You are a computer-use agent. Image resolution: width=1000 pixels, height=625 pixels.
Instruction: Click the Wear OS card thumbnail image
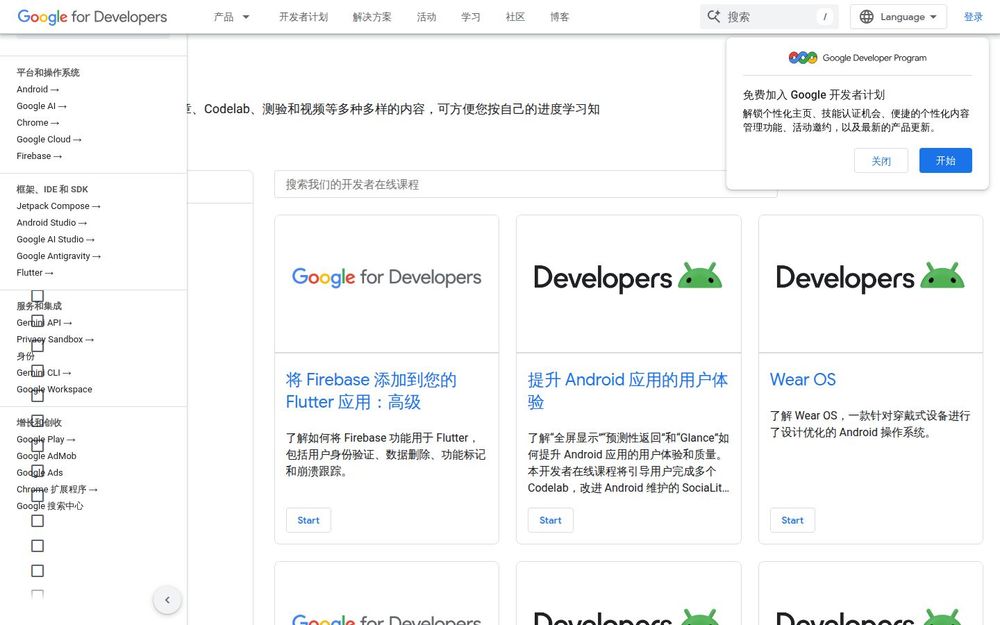871,284
